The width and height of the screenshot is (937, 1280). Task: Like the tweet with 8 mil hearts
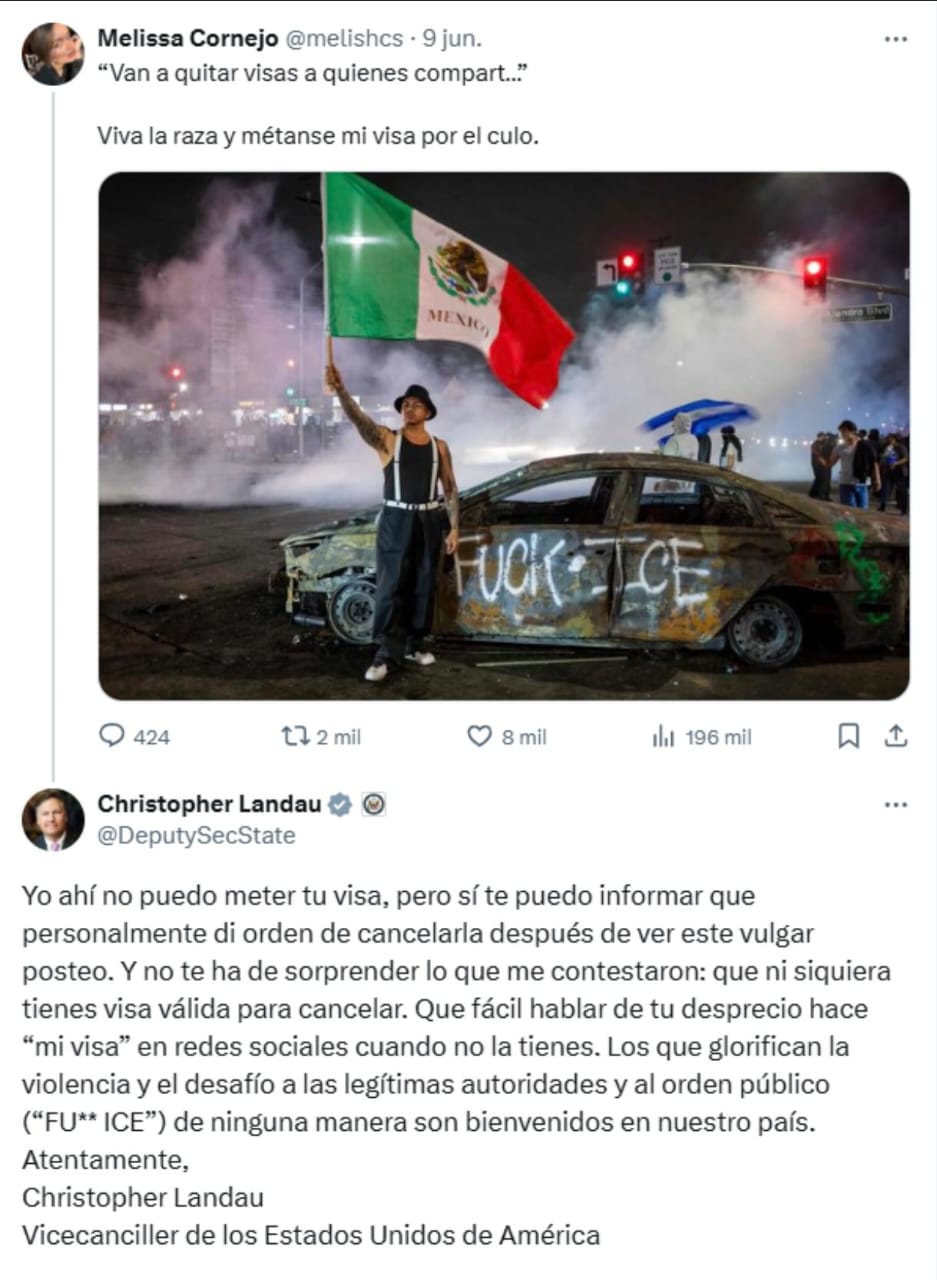tap(480, 737)
